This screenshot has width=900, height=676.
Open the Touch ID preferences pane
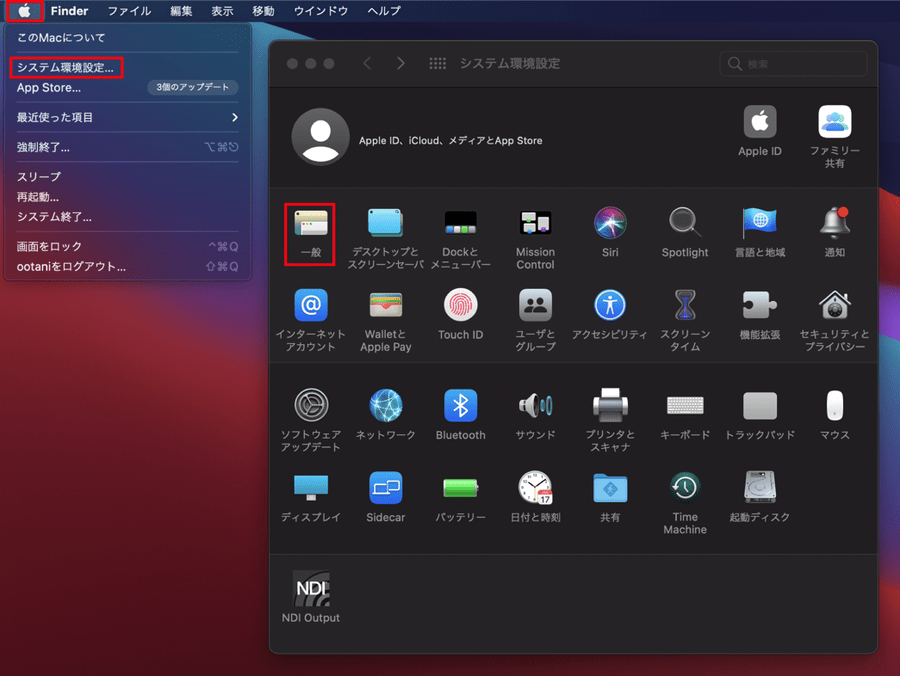tap(460, 305)
